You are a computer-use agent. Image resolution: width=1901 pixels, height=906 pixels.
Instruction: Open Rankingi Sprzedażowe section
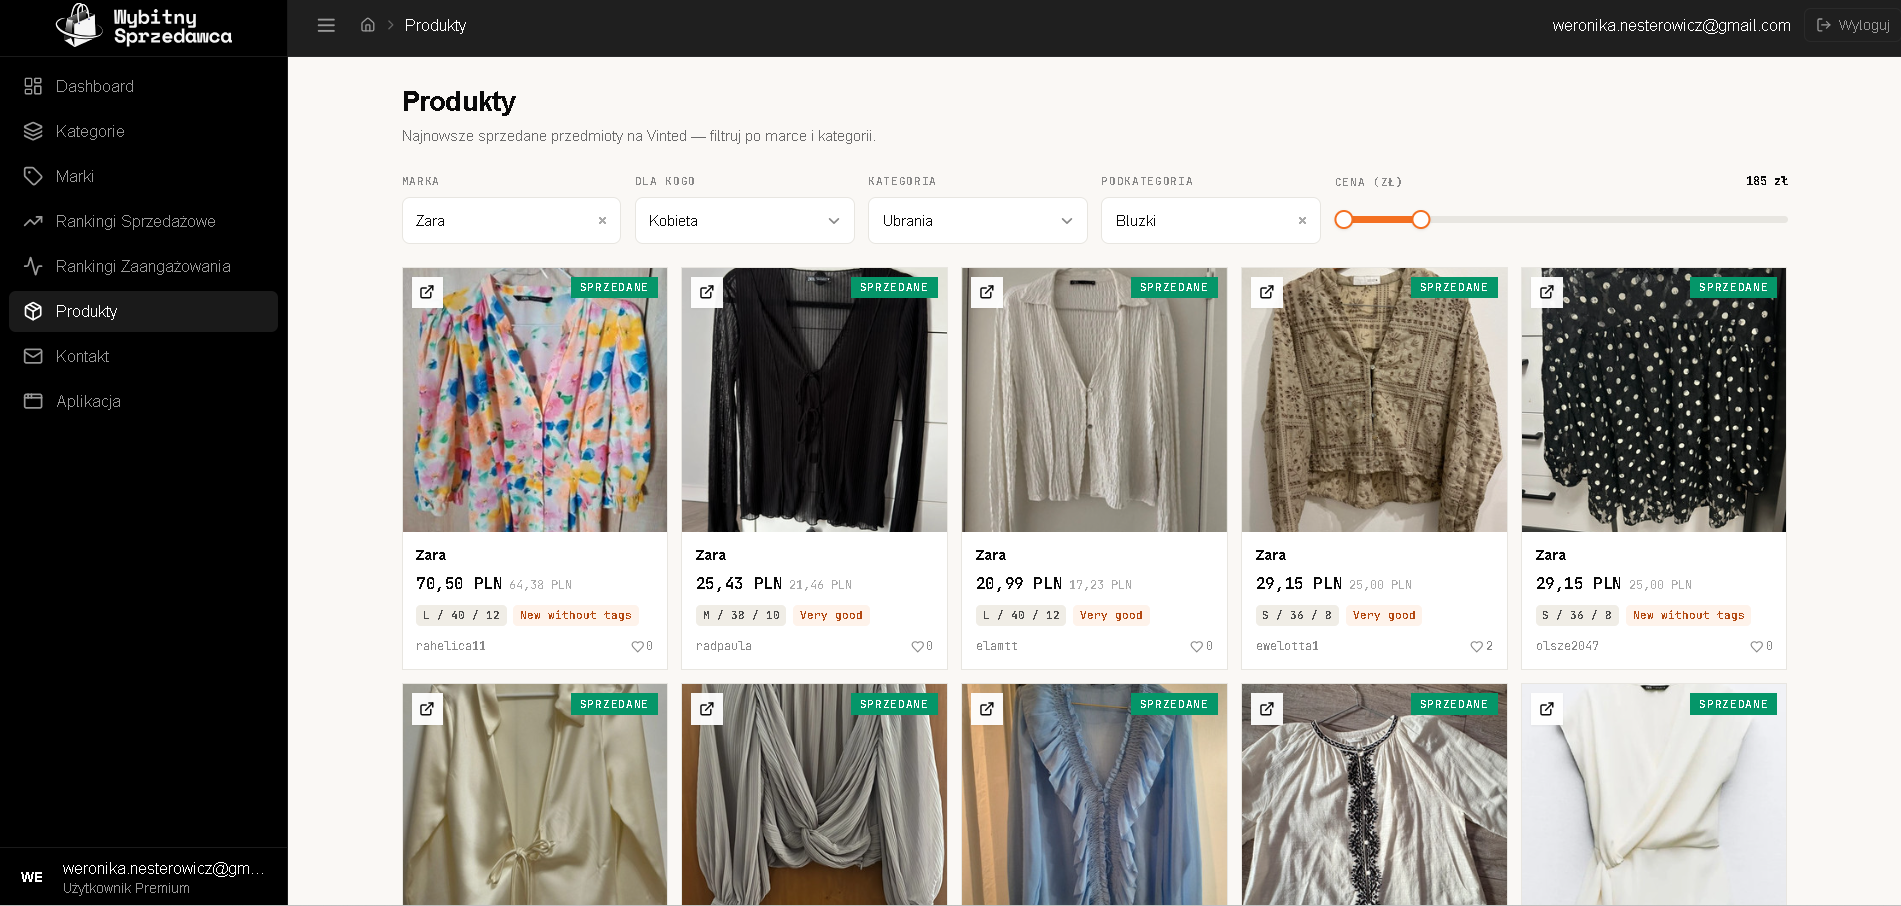[143, 221]
